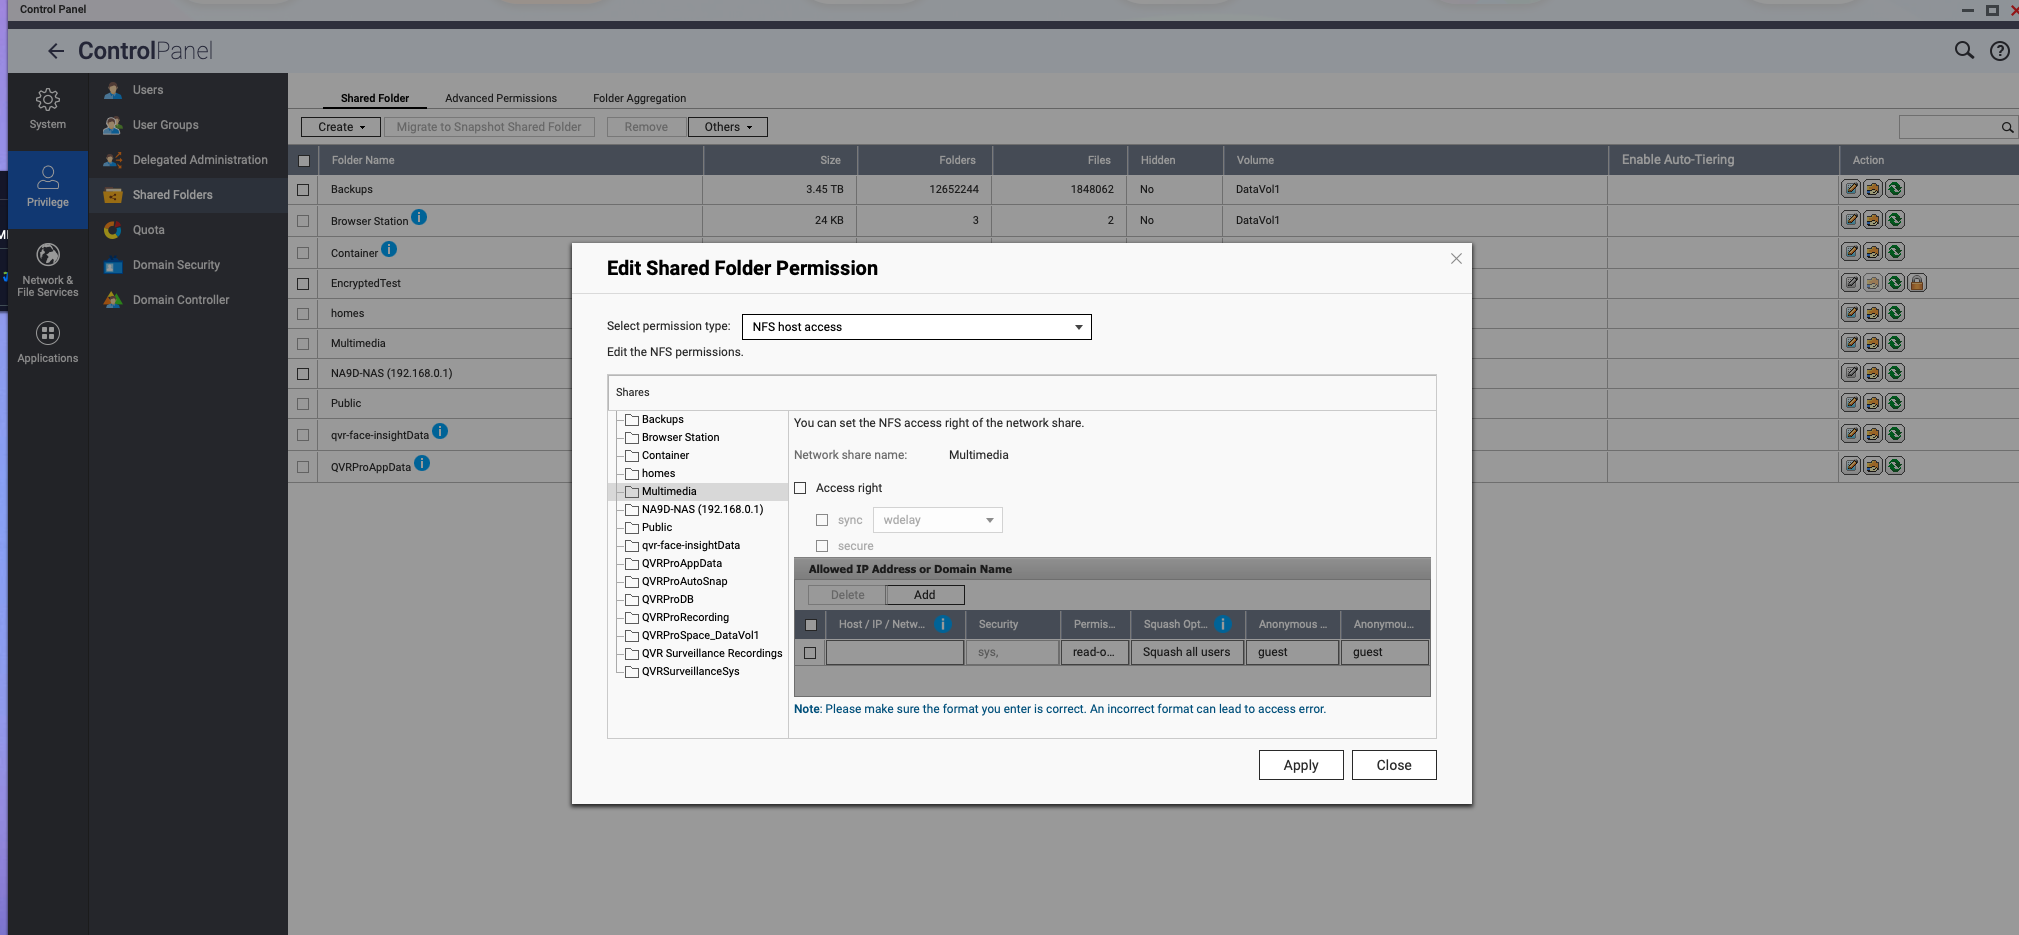The image size is (2019, 935).
Task: Tick the Backups folder row checkbox
Action: [303, 189]
